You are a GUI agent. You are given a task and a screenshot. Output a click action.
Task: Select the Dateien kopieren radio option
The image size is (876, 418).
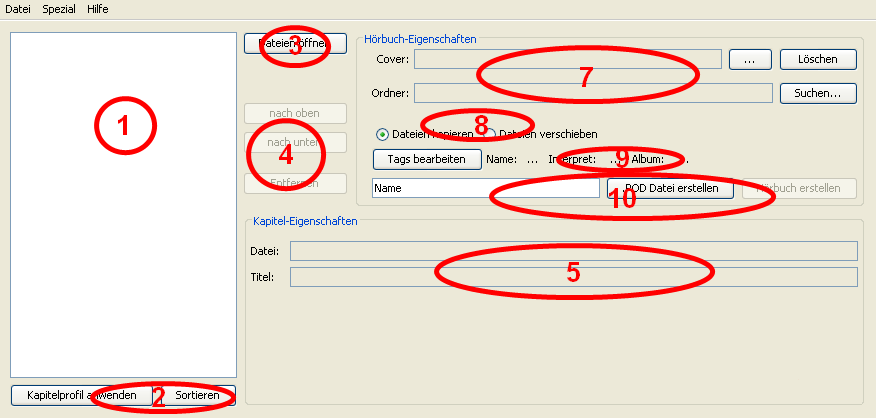click(x=383, y=134)
